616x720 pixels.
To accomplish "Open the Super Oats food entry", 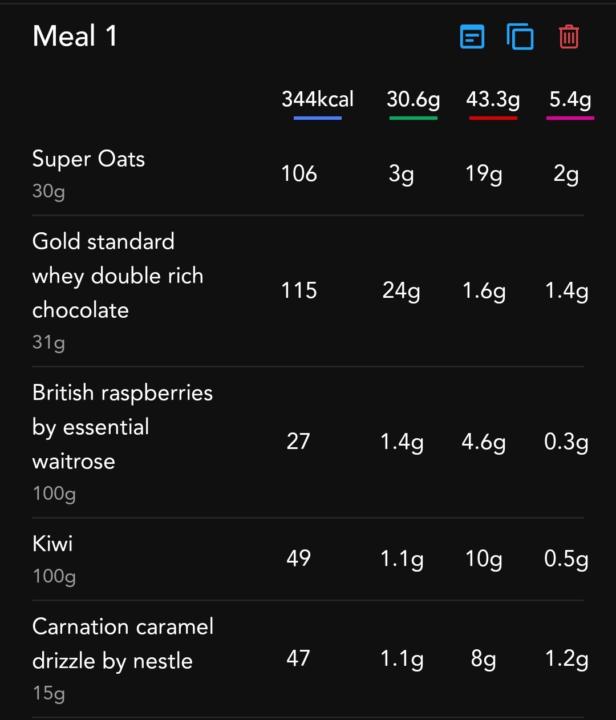I will 88,159.
